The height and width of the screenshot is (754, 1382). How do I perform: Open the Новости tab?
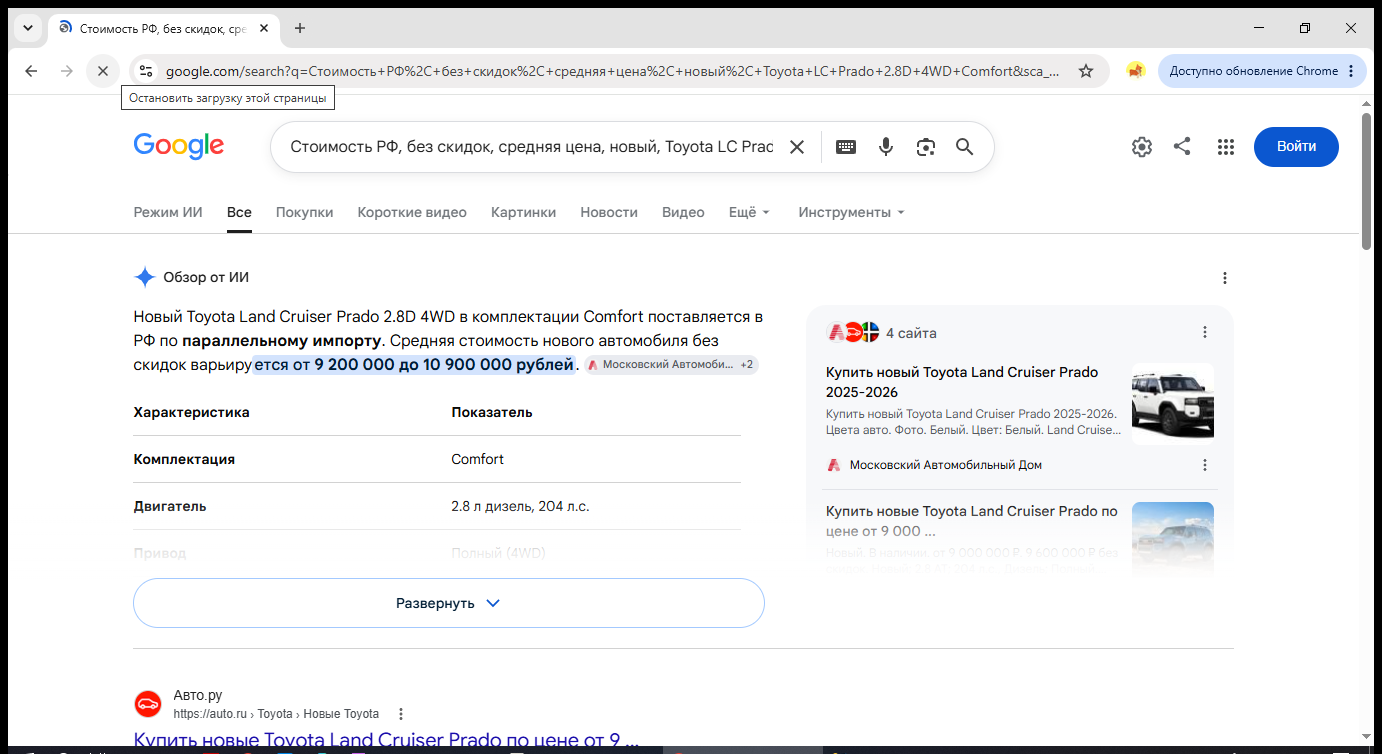(609, 212)
